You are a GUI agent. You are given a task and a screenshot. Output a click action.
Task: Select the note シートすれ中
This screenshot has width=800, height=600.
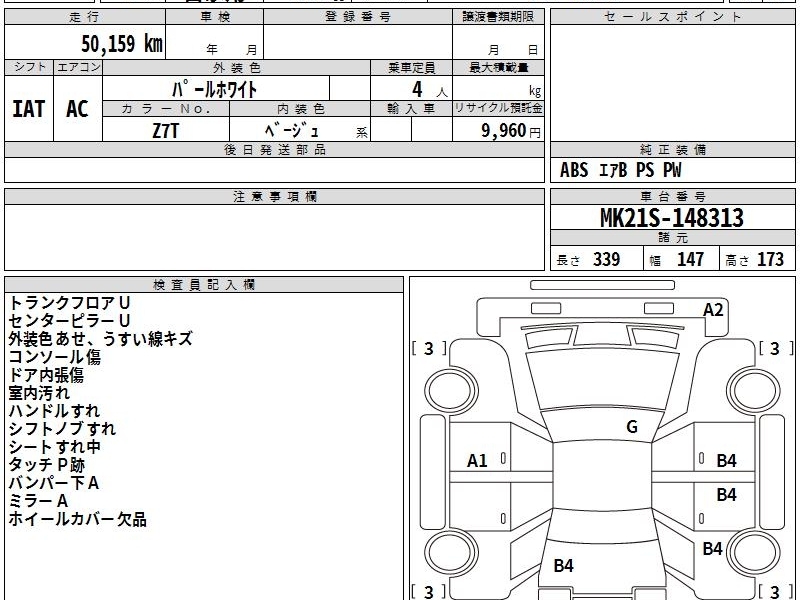[54, 447]
